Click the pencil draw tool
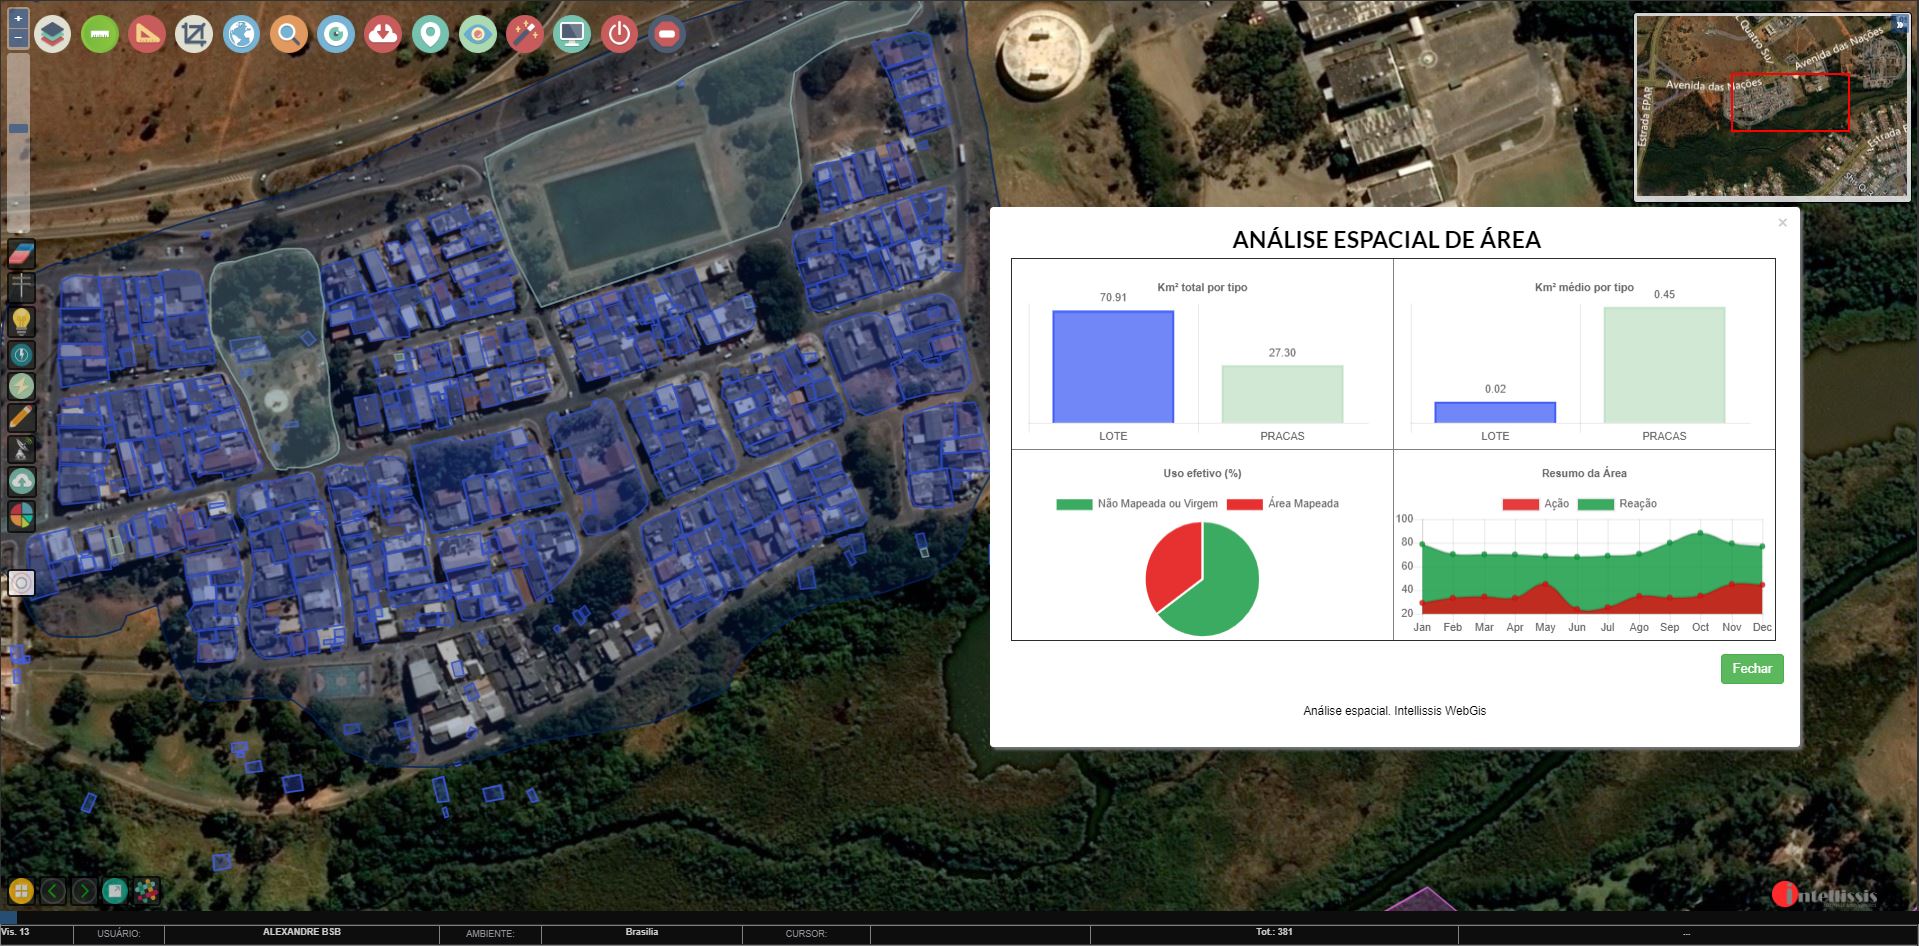Viewport: 1919px width, 946px height. coord(21,417)
